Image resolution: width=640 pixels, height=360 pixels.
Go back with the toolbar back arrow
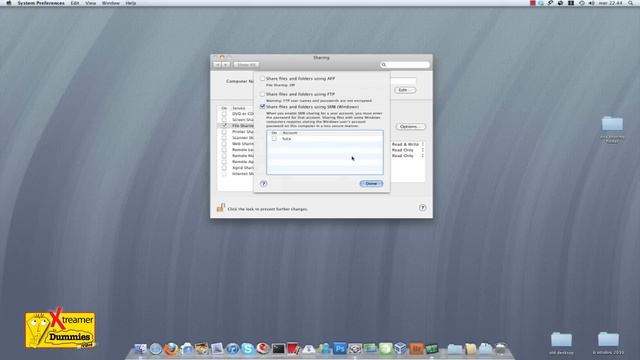[218, 65]
